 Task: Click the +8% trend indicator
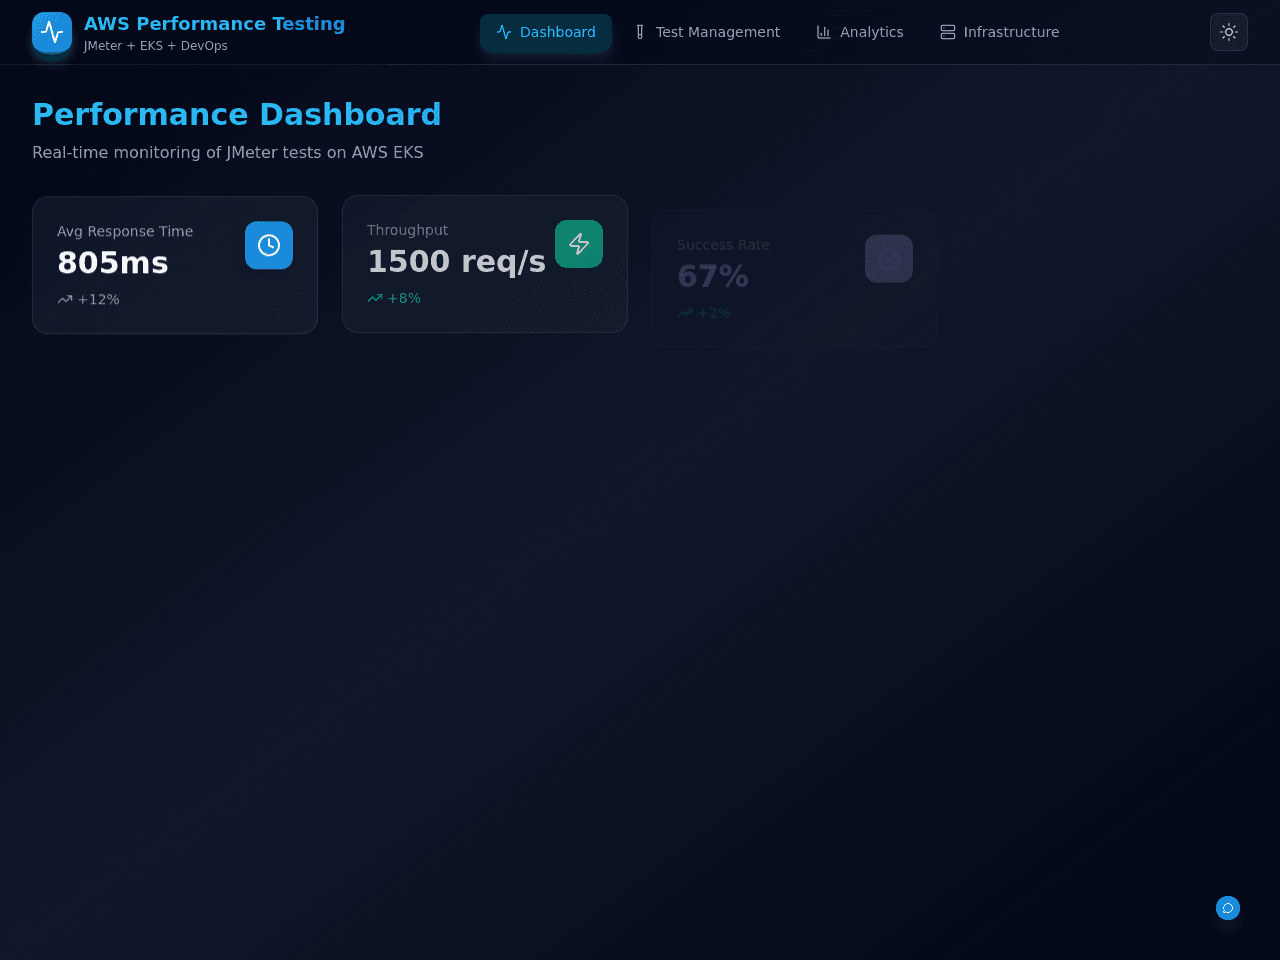tap(394, 298)
